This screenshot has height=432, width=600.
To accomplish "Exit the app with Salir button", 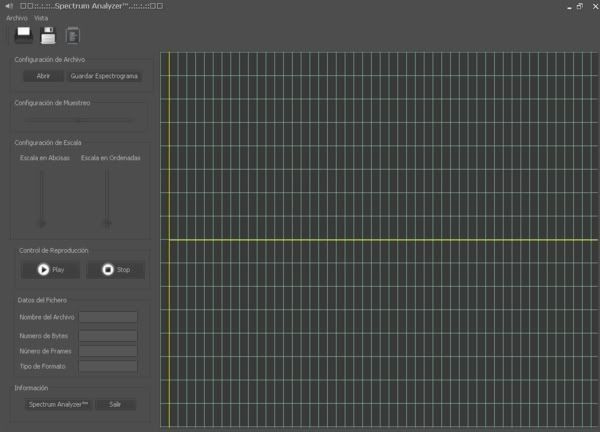I will point(115,404).
